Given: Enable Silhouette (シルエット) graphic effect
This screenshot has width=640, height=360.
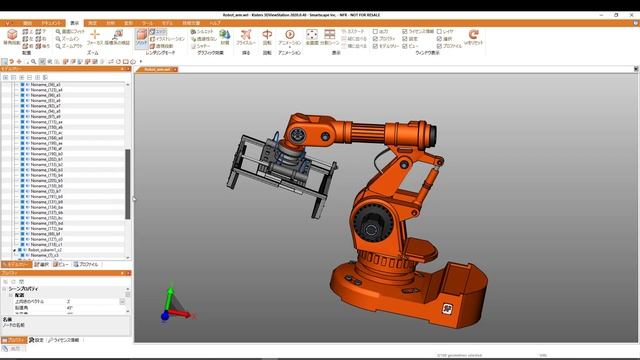Looking at the screenshot, I should coord(202,31).
